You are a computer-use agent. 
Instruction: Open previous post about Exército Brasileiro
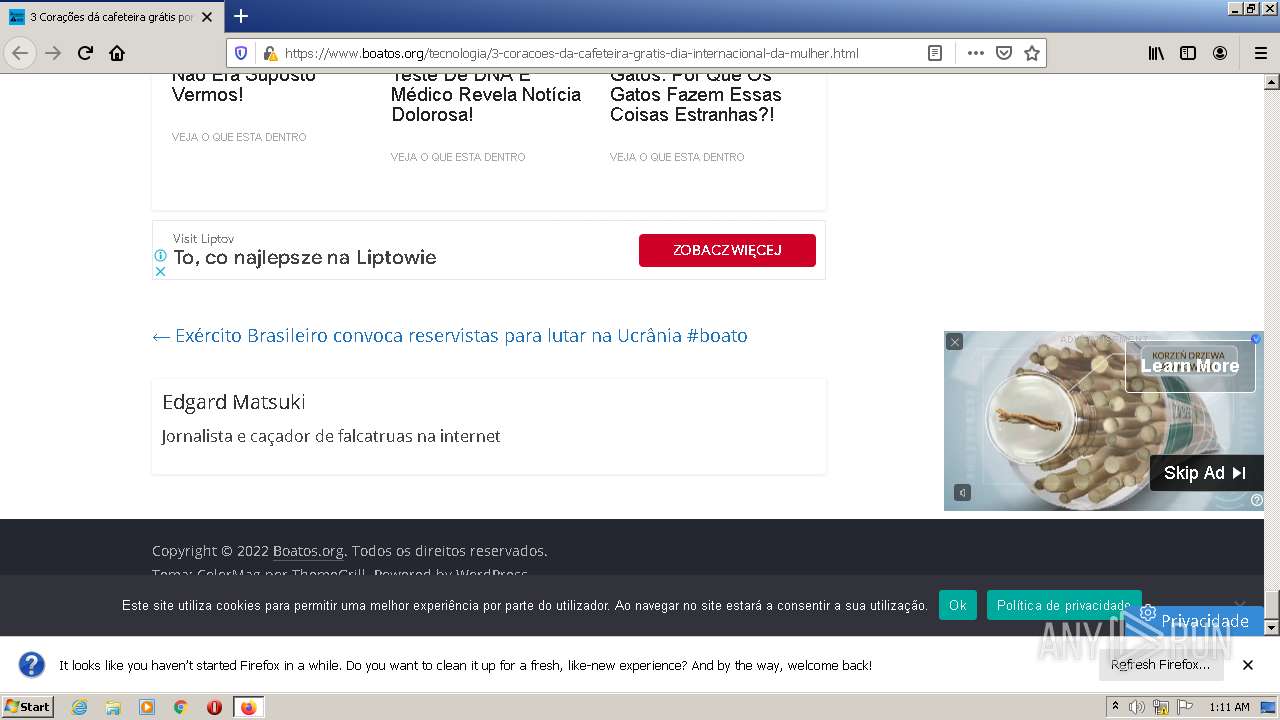pyautogui.click(x=450, y=336)
